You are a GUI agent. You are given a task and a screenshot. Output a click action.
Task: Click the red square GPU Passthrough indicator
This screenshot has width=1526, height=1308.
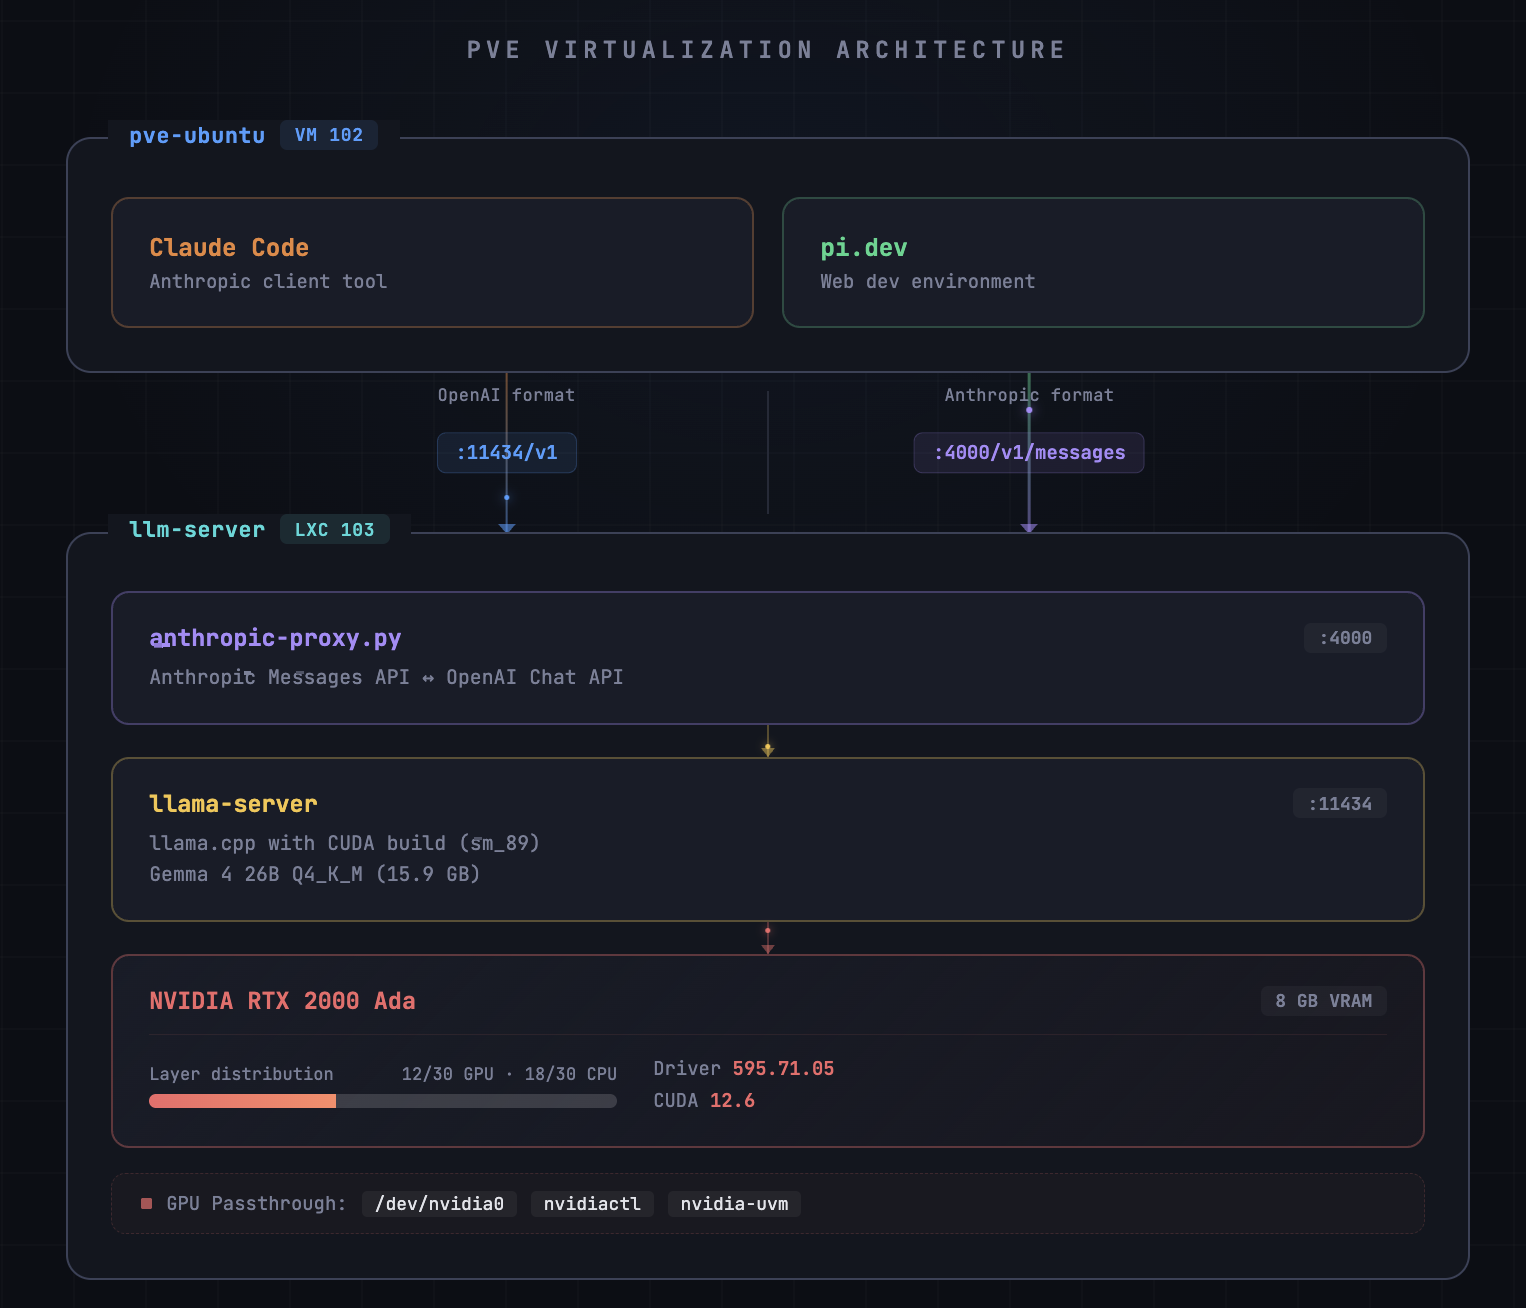[146, 1203]
